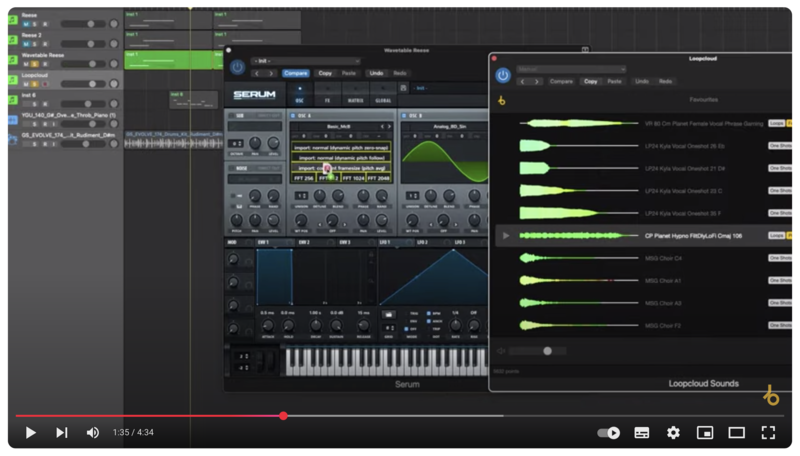Play the YouTube video

(30, 433)
